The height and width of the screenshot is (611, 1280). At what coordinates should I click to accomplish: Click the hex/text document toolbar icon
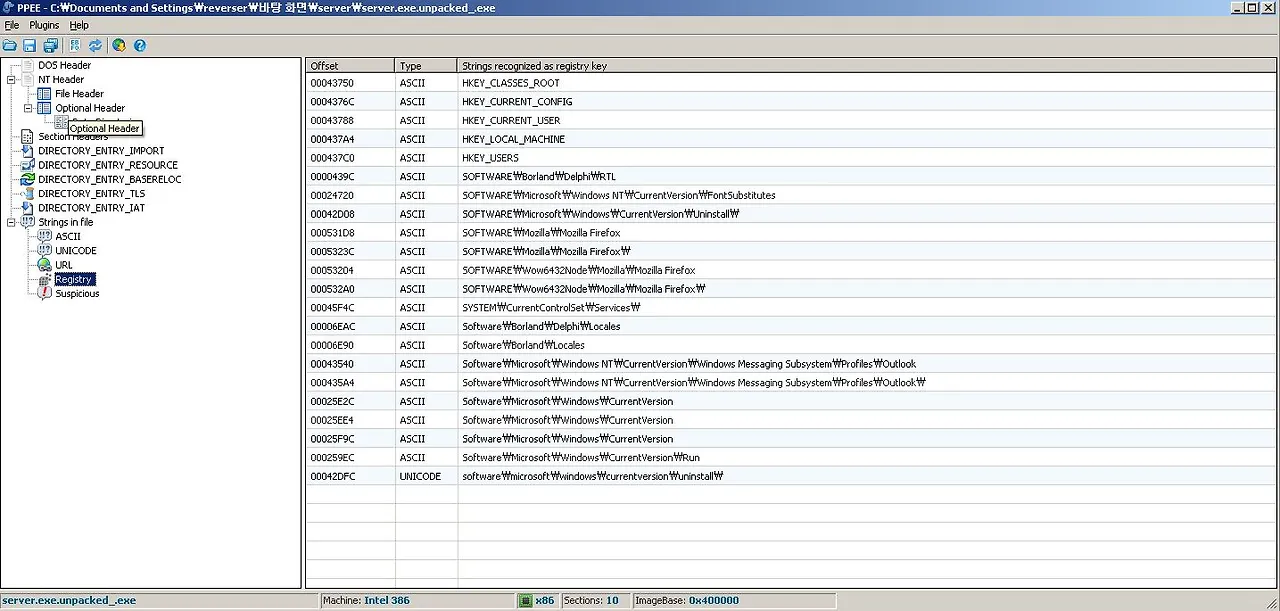(74, 45)
